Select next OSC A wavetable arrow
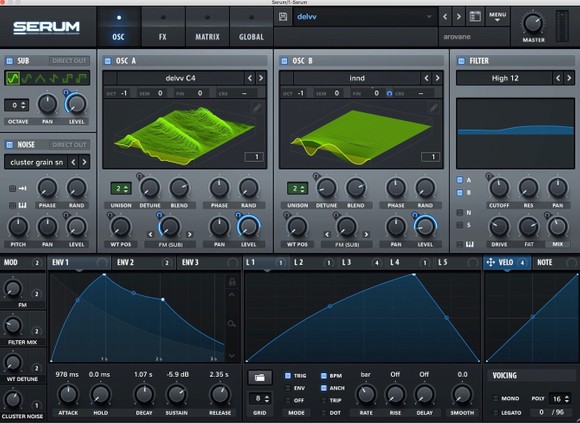Image resolution: width=580 pixels, height=423 pixels. coord(261,78)
